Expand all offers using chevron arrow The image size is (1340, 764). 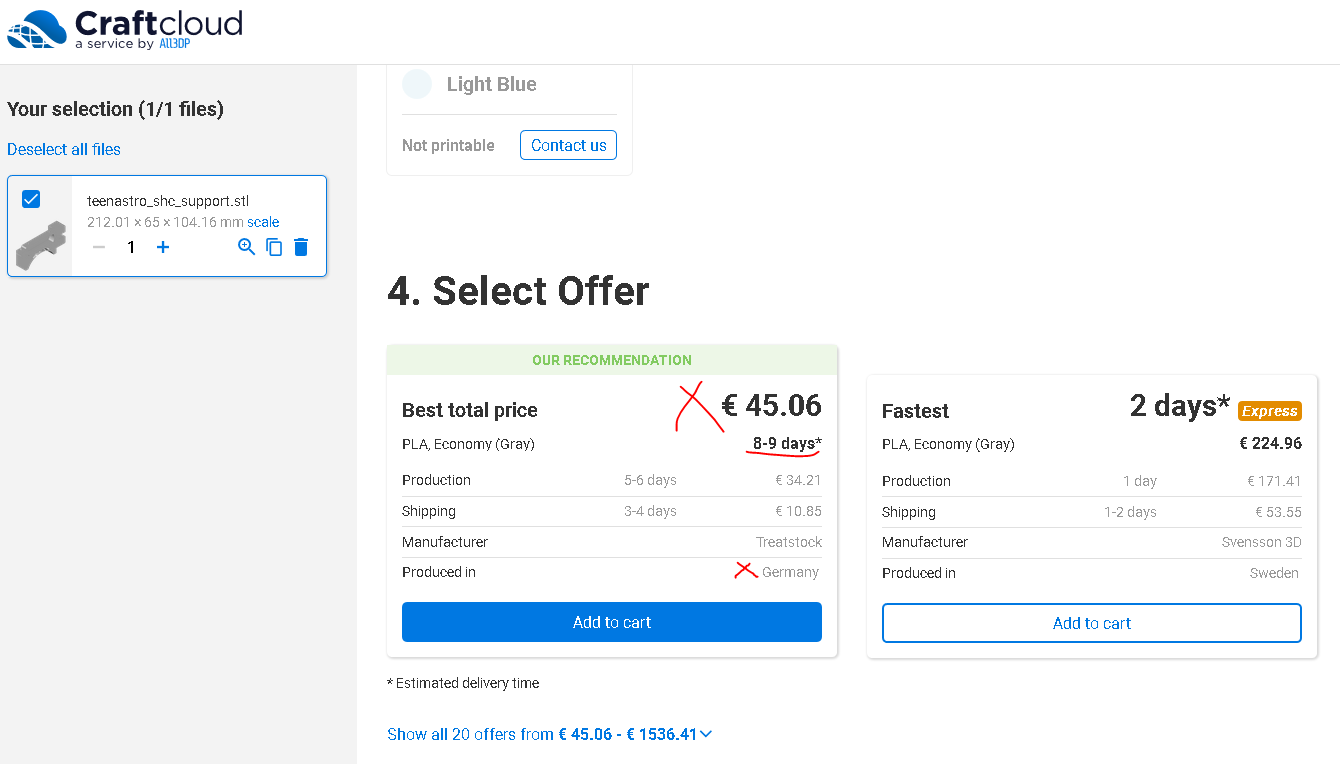click(706, 734)
